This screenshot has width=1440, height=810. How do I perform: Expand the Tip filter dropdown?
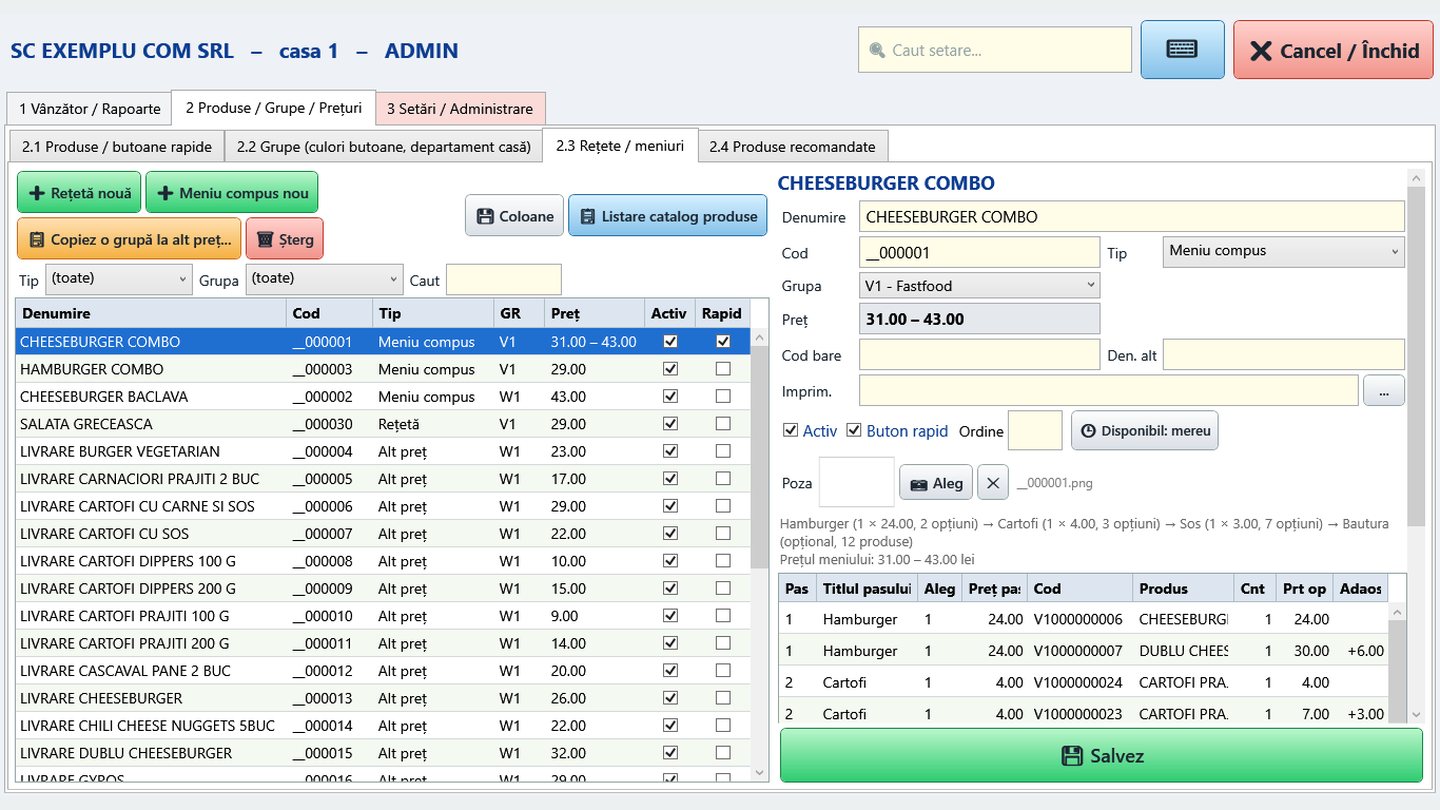pos(118,279)
